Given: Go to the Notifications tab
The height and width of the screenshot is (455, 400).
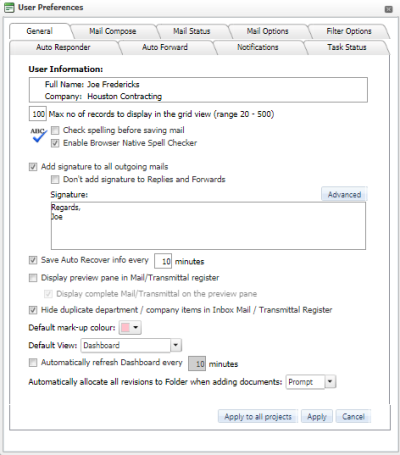Looking at the screenshot, I should point(258,47).
